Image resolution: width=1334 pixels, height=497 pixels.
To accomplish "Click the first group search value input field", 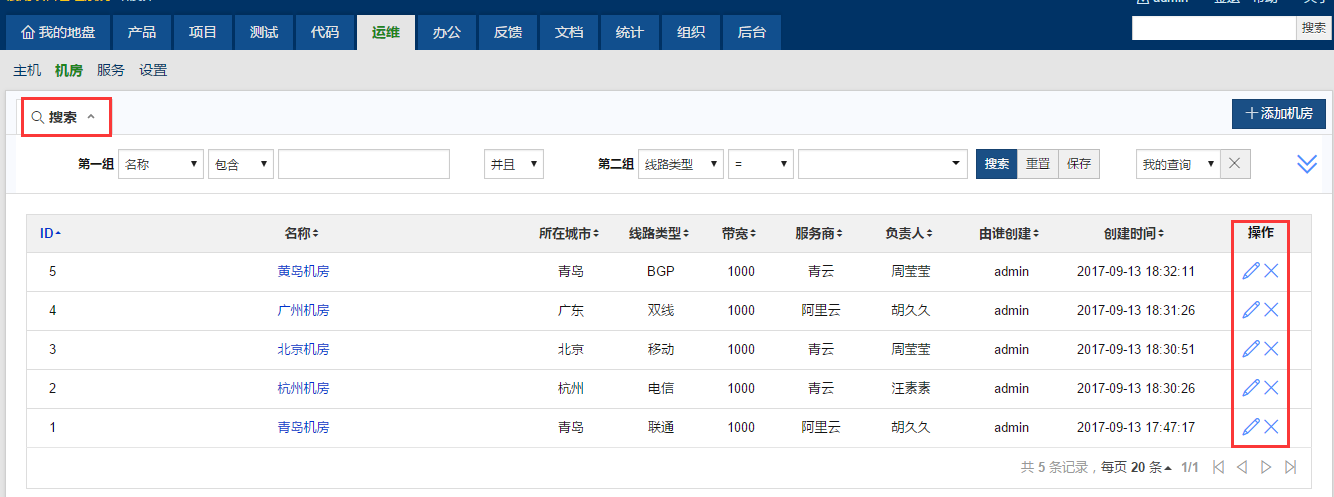I will (x=364, y=164).
